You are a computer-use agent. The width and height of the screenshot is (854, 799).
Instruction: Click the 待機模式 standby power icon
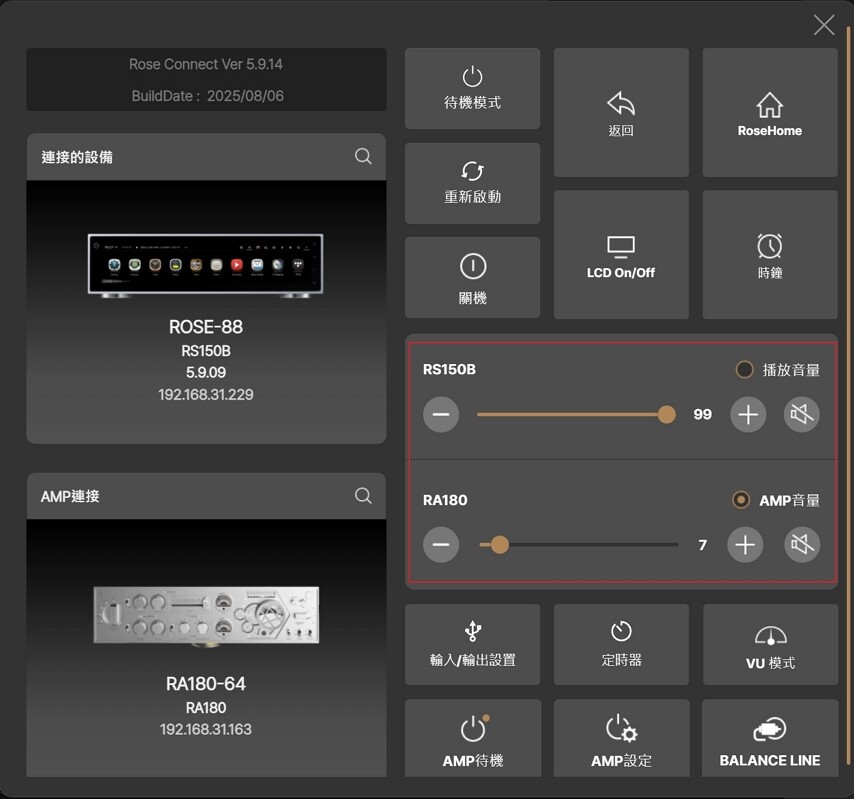pyautogui.click(x=472, y=77)
